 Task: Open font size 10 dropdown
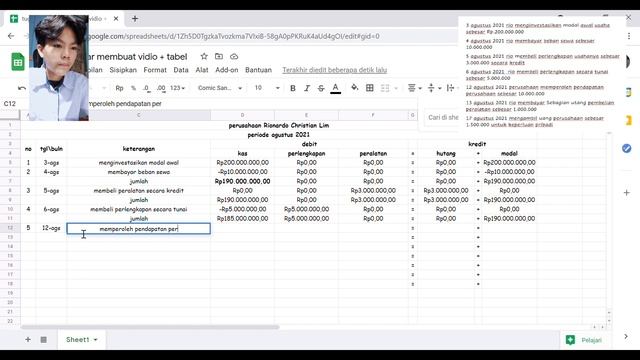pyautogui.click(x=267, y=88)
